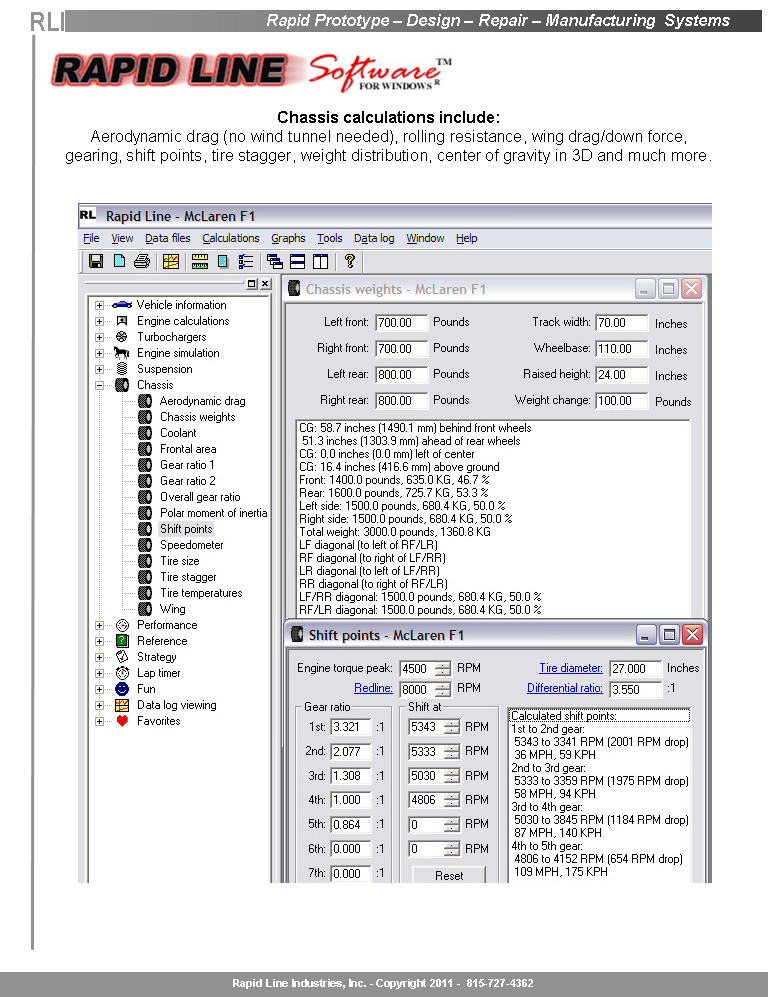Adjust the Redline RPM spinner arrows
The image size is (768, 997).
[442, 689]
